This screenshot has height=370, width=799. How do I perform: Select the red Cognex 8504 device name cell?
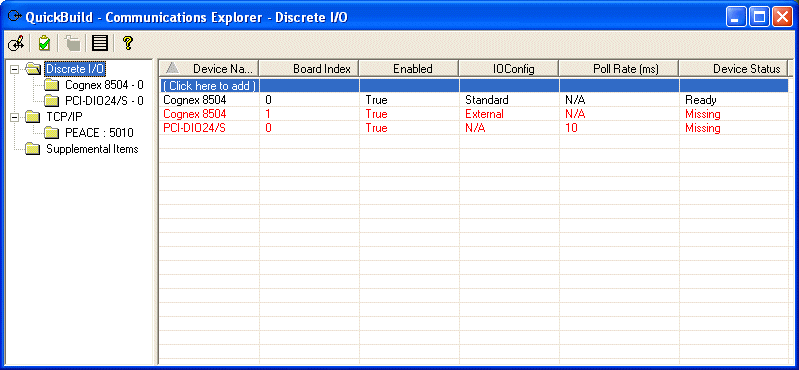coord(195,114)
